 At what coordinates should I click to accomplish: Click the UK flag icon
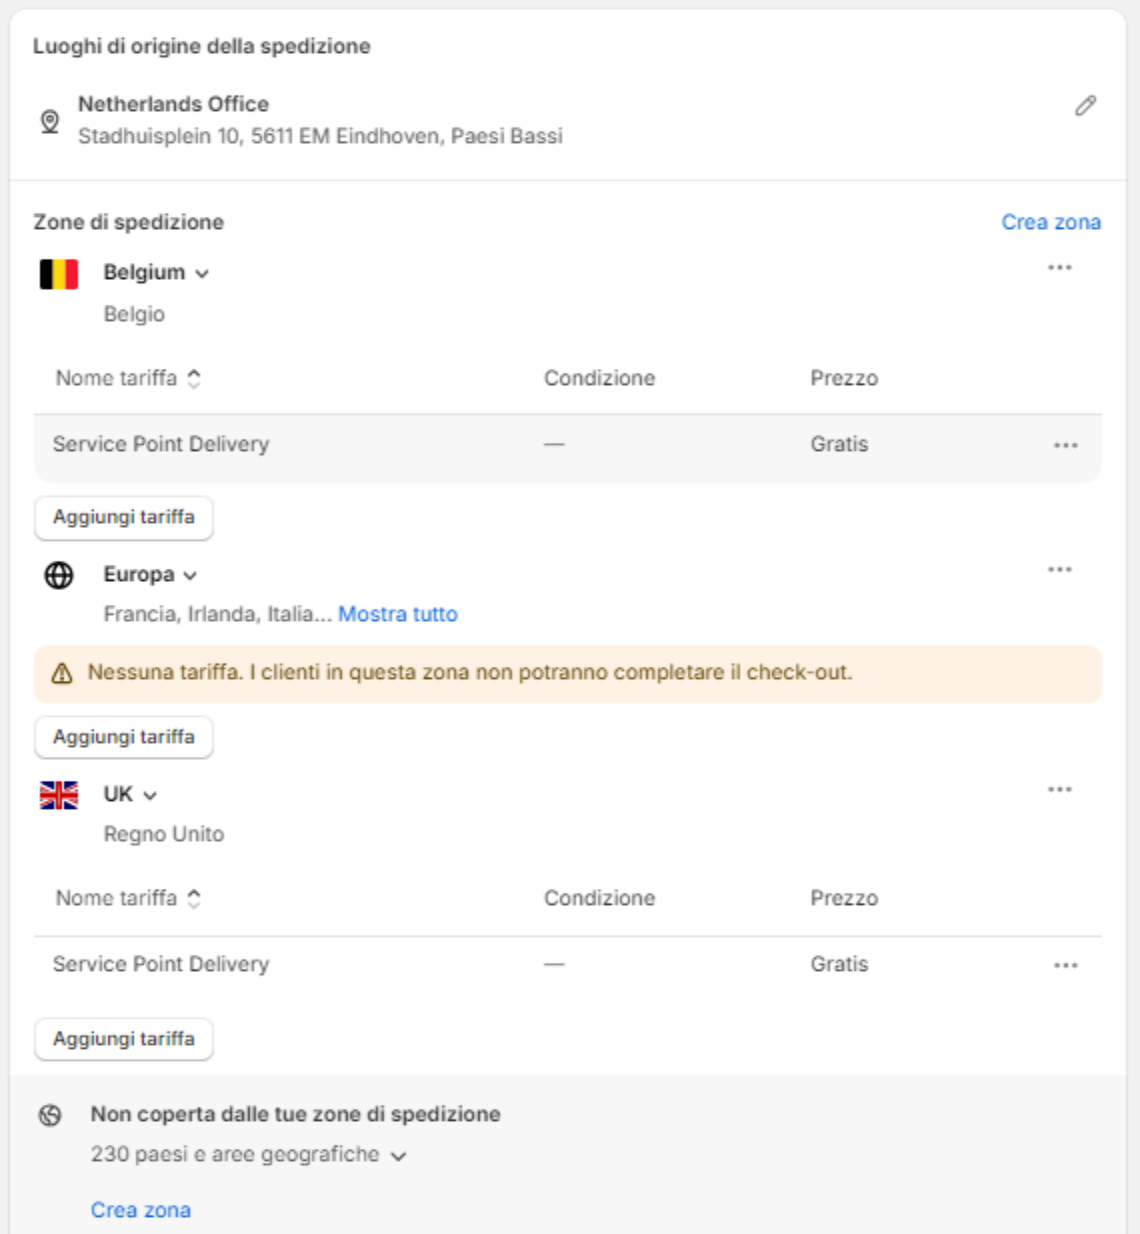pyautogui.click(x=59, y=795)
